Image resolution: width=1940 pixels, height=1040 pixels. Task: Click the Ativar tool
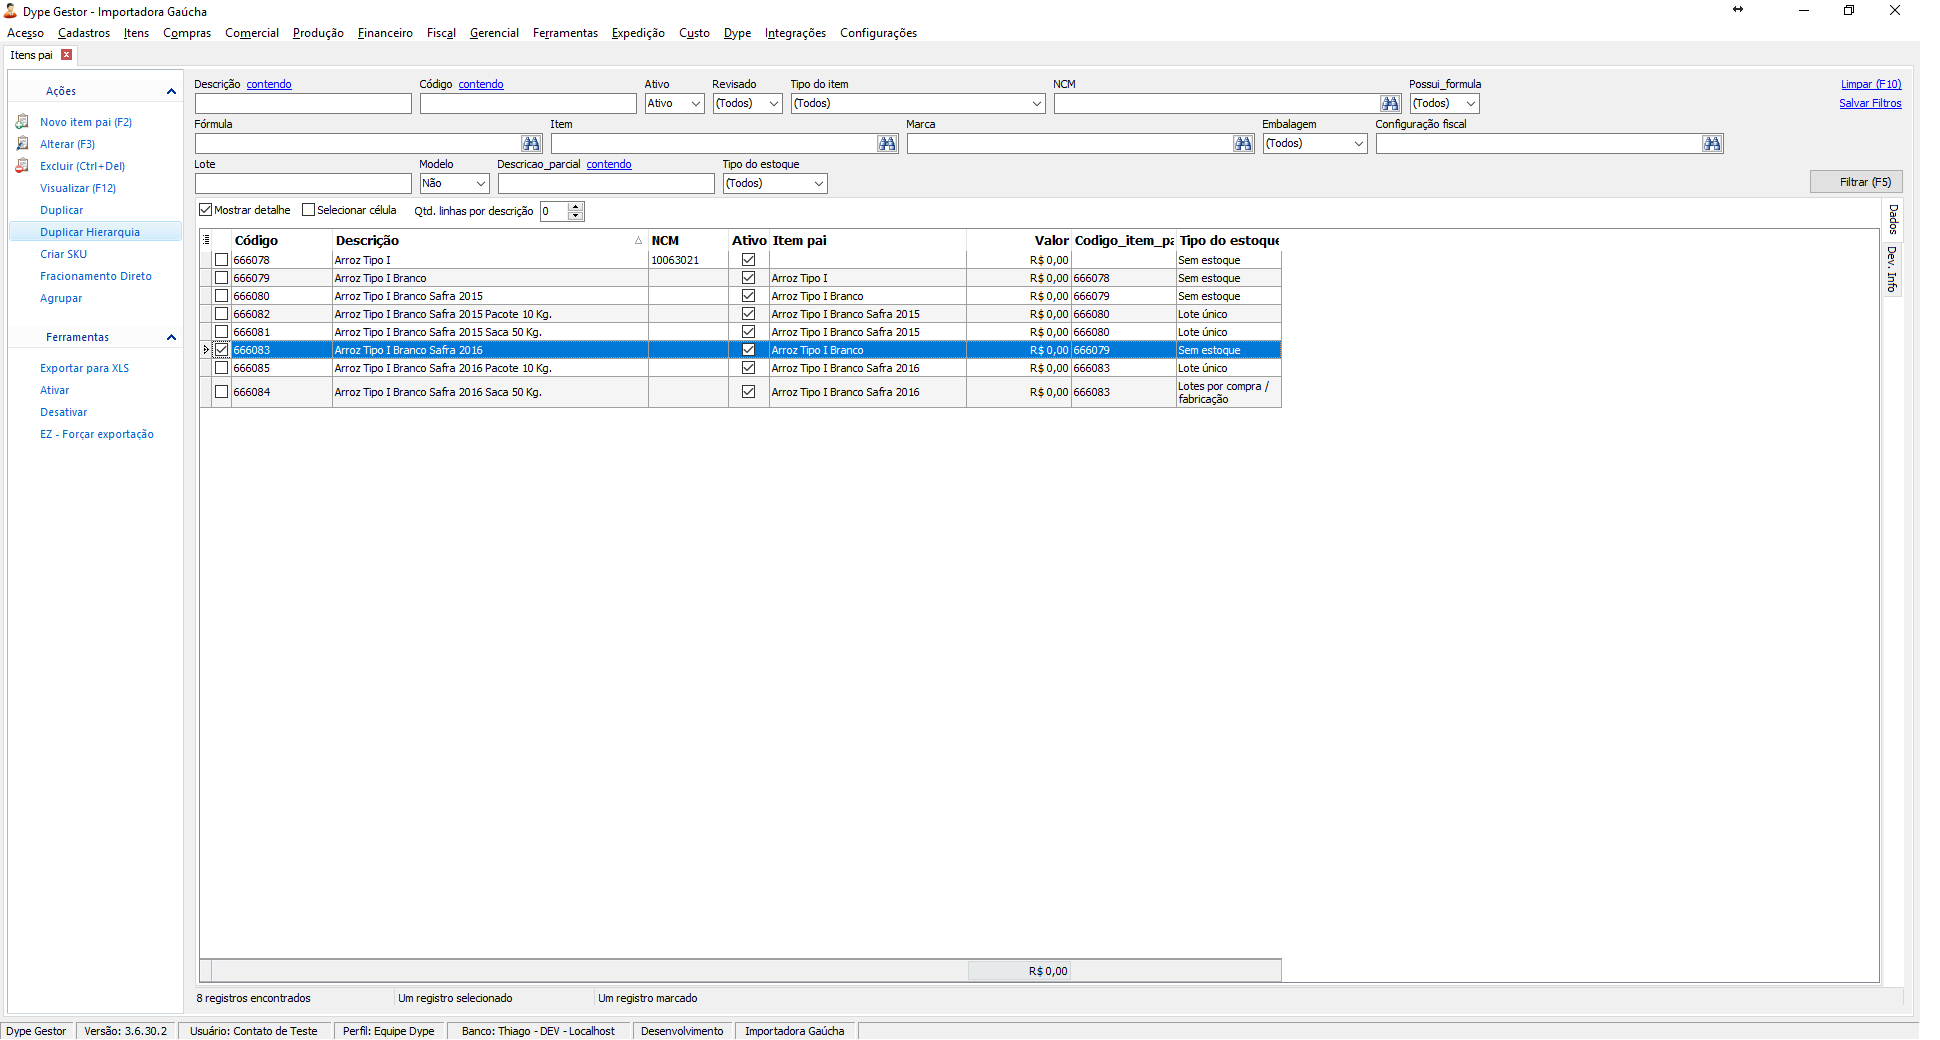[54, 390]
